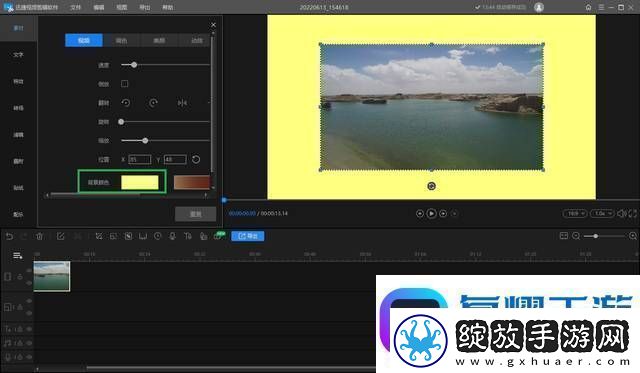Open the 1.0x playback speed dropdown
The image size is (640, 373).
point(602,213)
